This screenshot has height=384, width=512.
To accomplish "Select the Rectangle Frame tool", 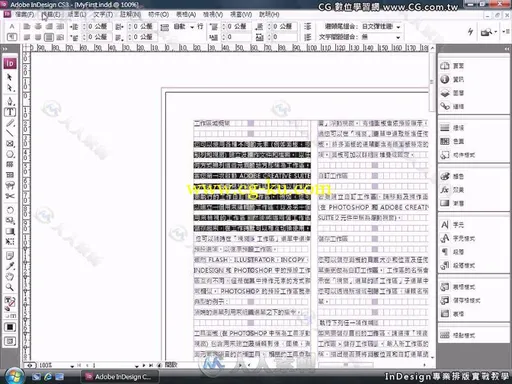I will [10, 144].
